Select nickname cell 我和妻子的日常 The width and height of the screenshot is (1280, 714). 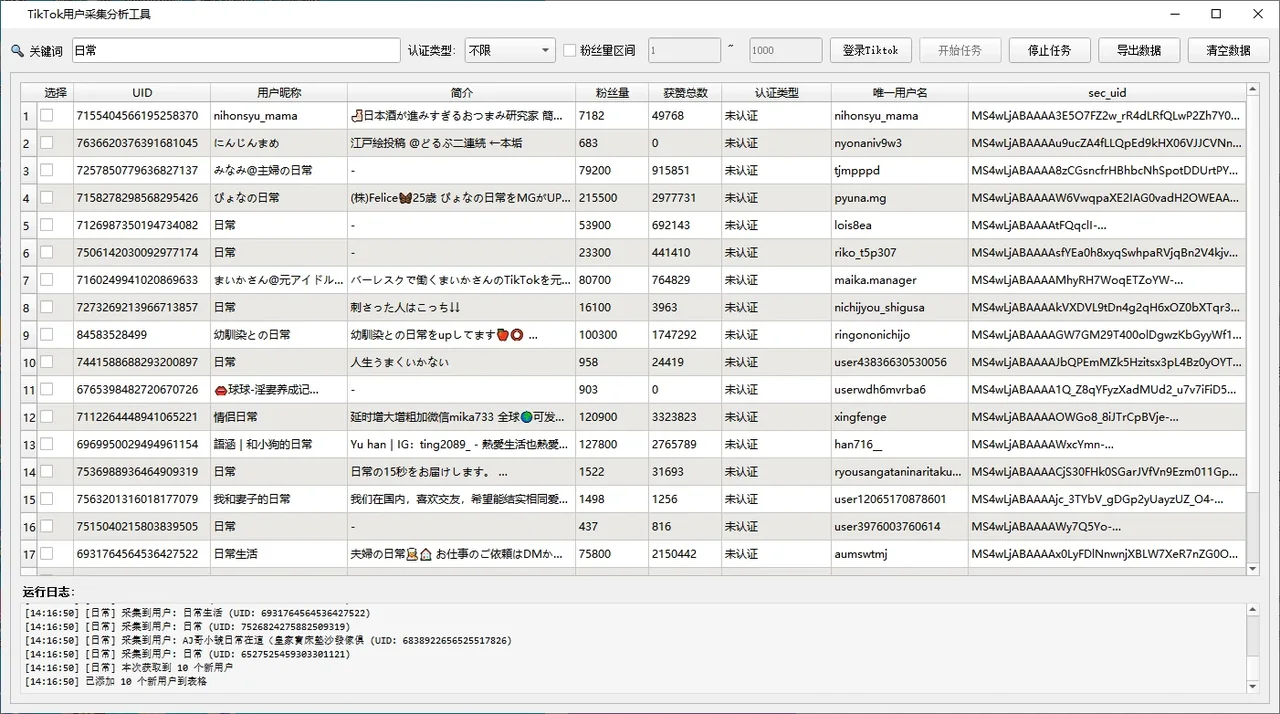279,498
